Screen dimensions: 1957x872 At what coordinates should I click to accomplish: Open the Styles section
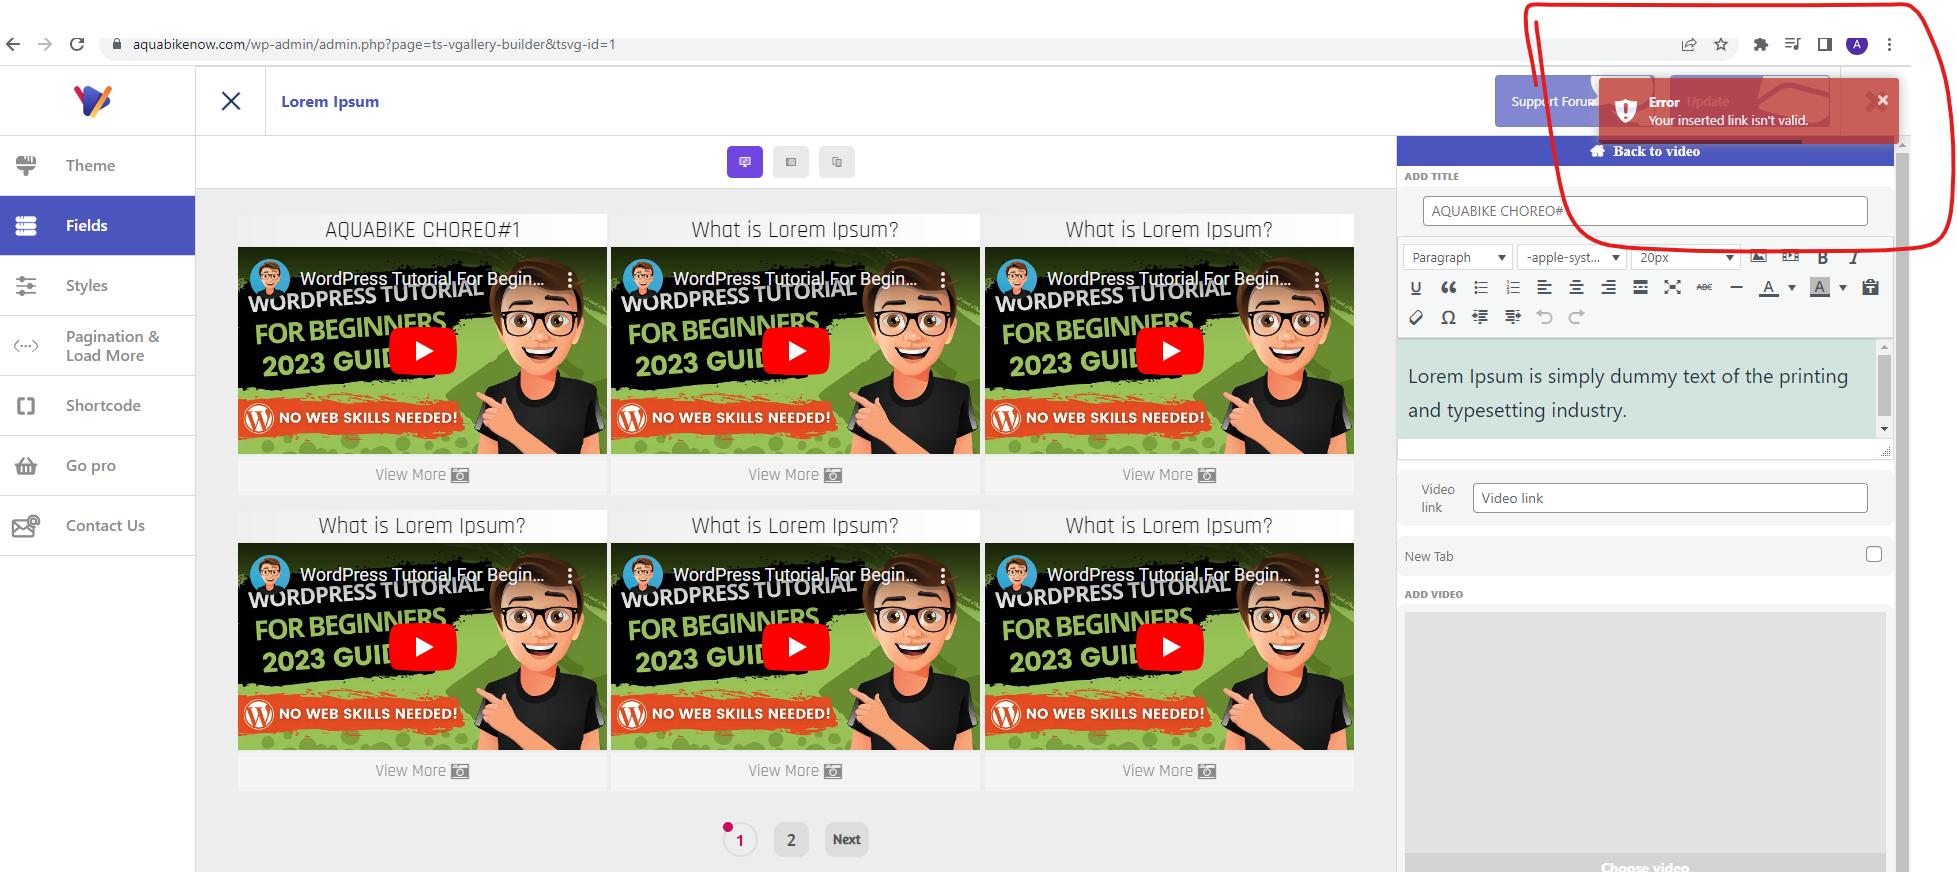pos(97,286)
